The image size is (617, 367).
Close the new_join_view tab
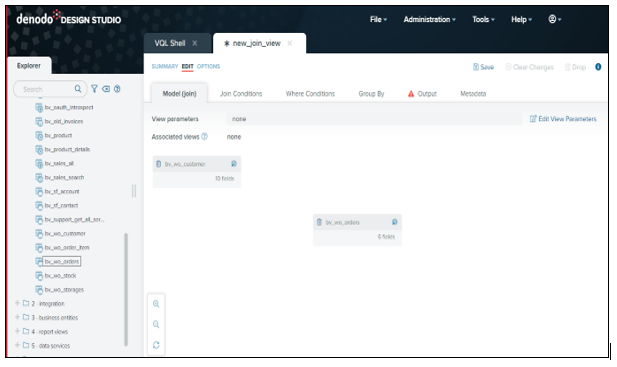point(290,43)
